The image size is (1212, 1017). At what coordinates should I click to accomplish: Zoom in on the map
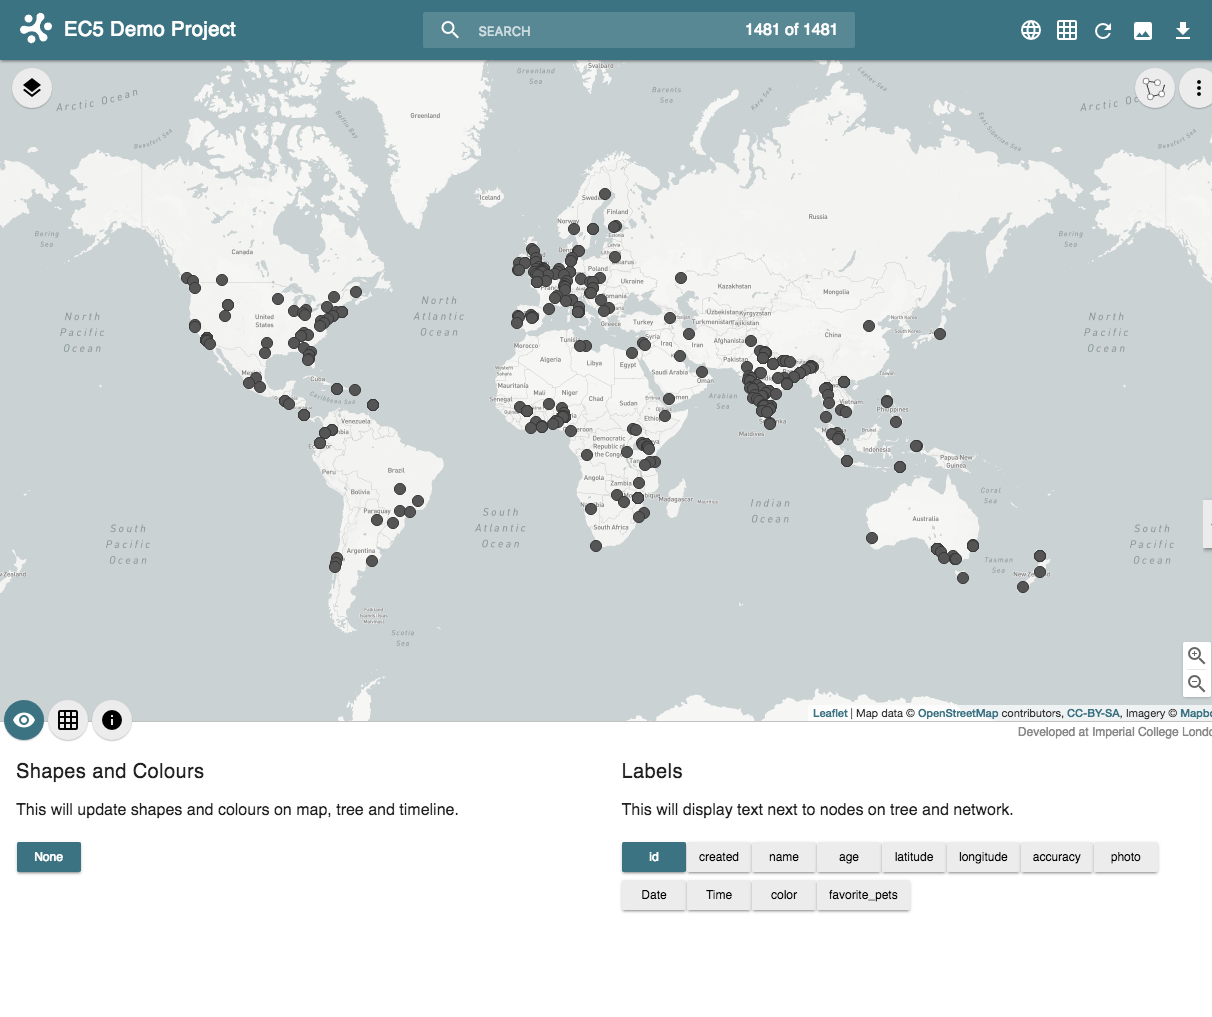(x=1196, y=656)
